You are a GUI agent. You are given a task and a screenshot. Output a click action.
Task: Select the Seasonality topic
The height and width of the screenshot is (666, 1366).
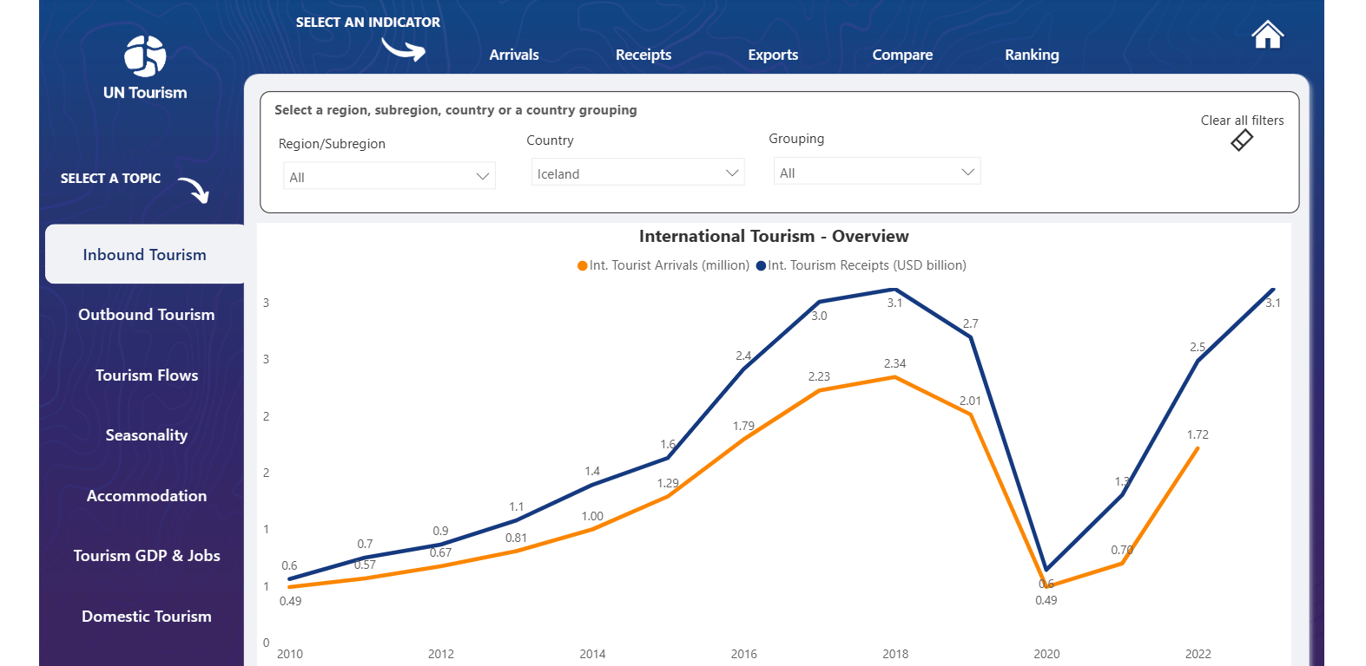(x=147, y=435)
